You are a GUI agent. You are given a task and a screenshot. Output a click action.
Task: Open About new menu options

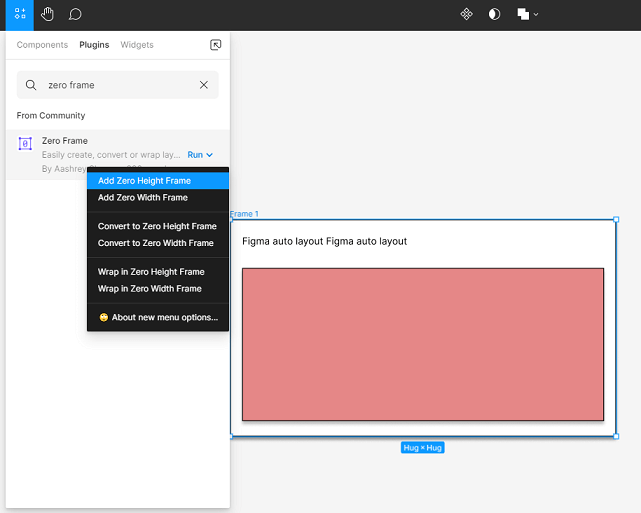(158, 317)
